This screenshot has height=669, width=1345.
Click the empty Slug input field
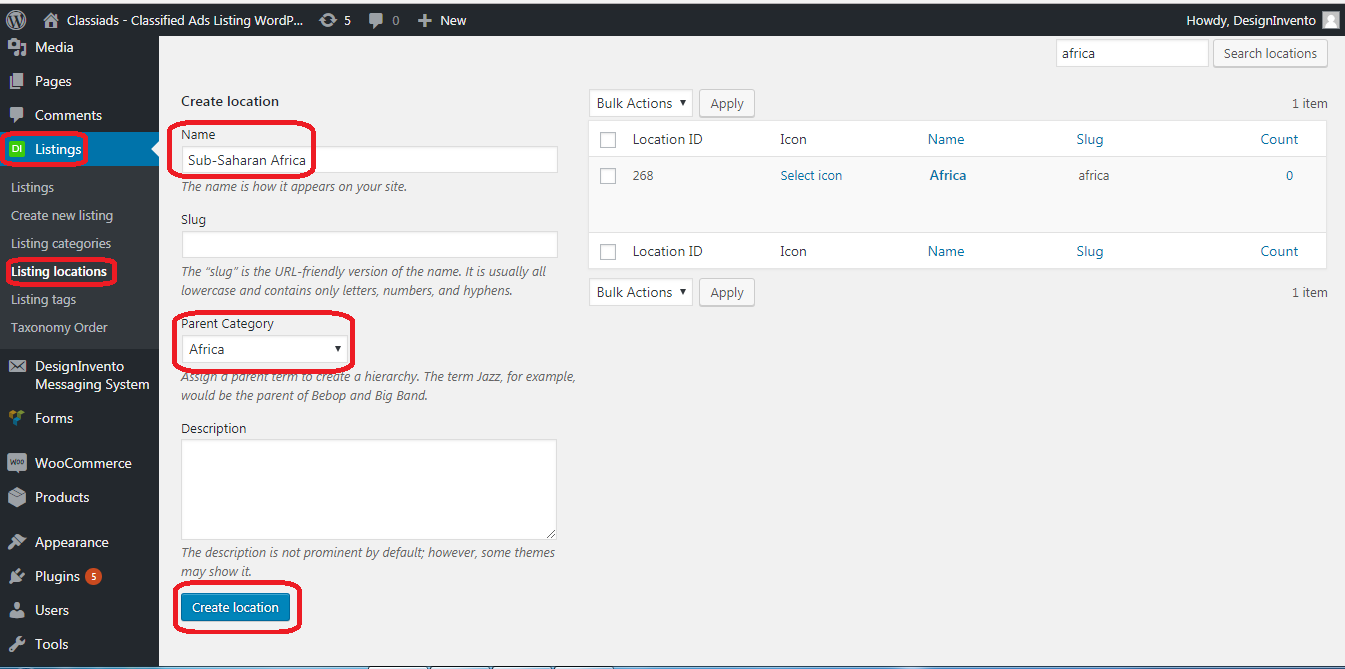pos(369,245)
